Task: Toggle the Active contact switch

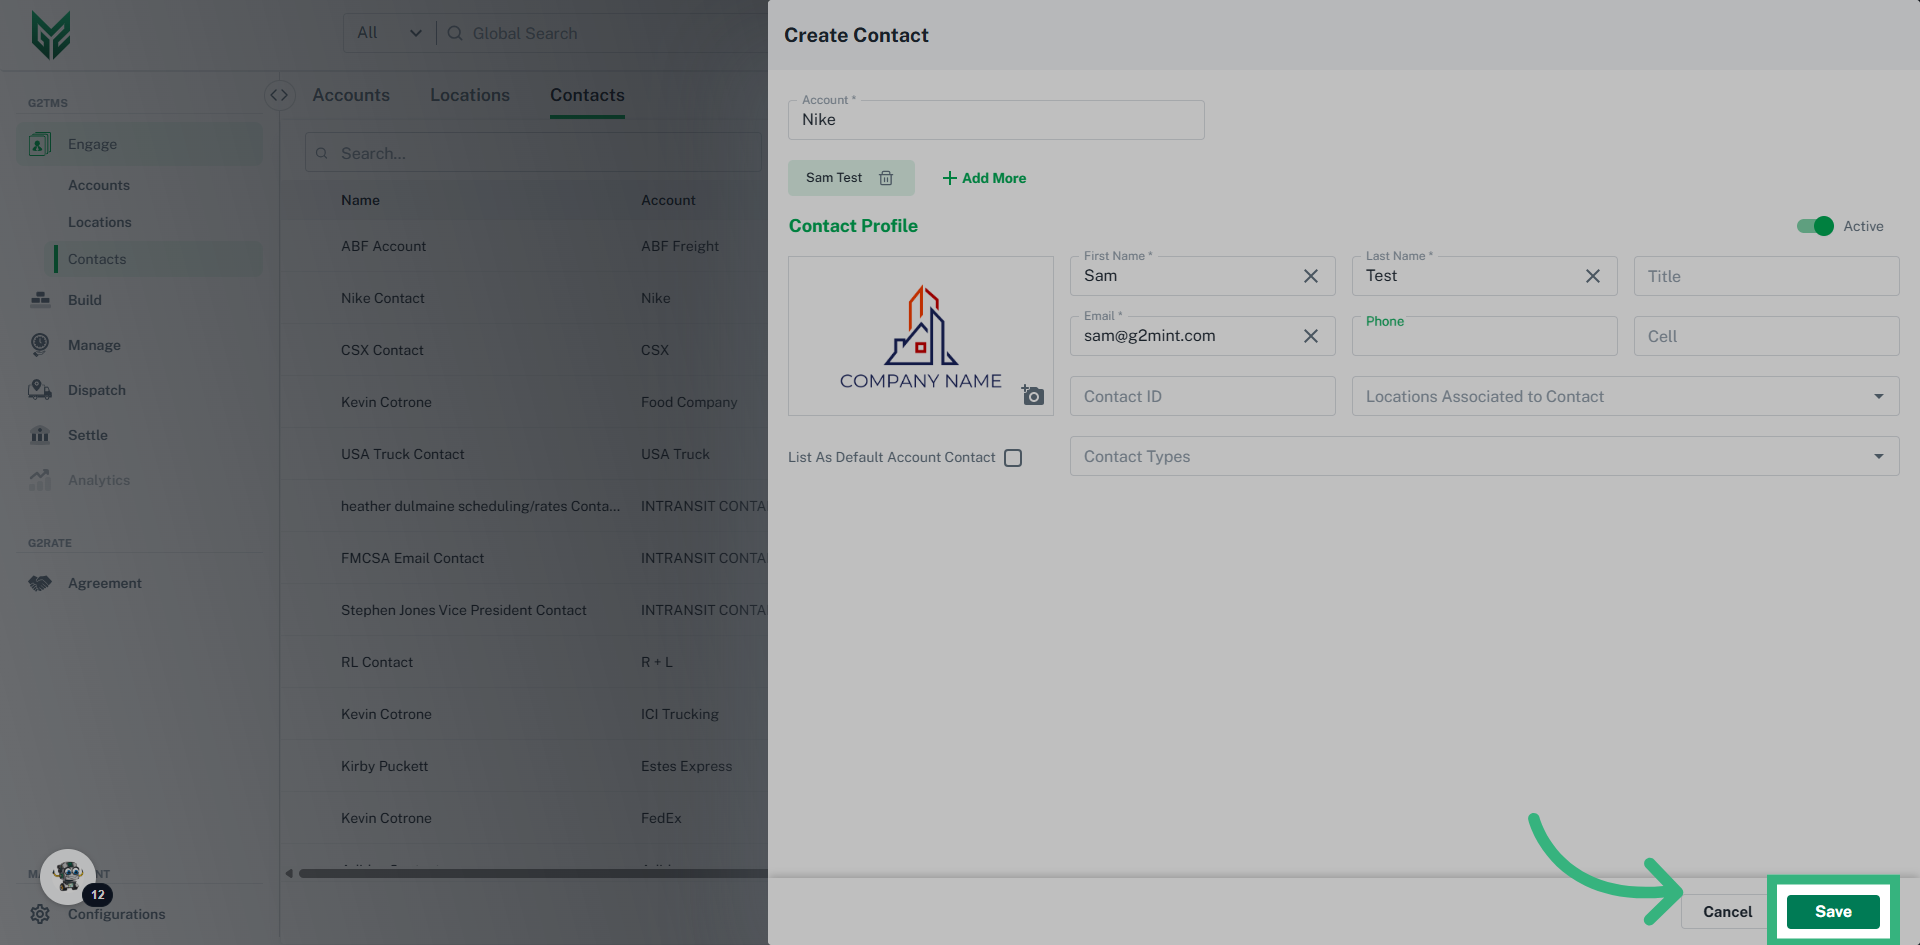Action: 1814,226
